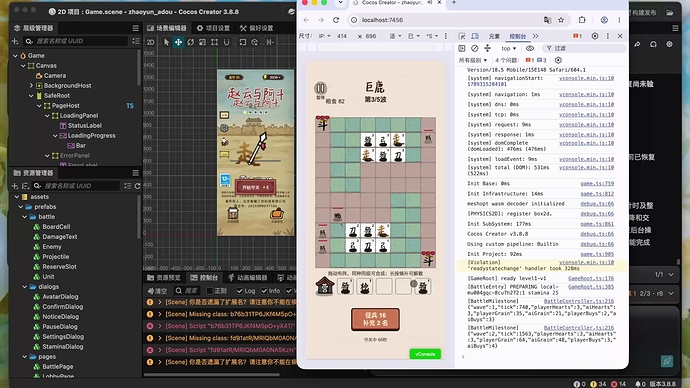Collapse the SafeRoot node

(x=31, y=96)
